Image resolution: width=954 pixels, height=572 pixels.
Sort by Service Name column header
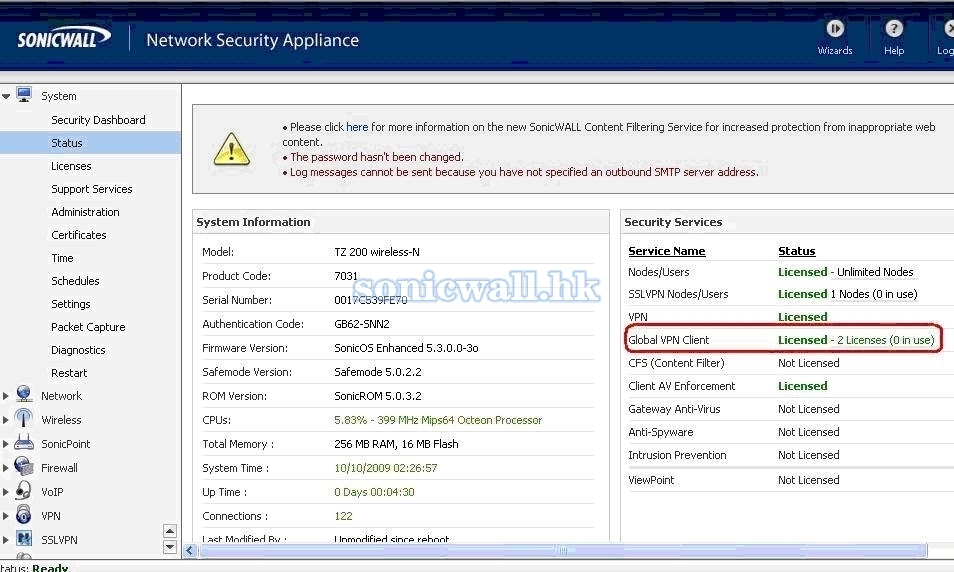pos(666,251)
